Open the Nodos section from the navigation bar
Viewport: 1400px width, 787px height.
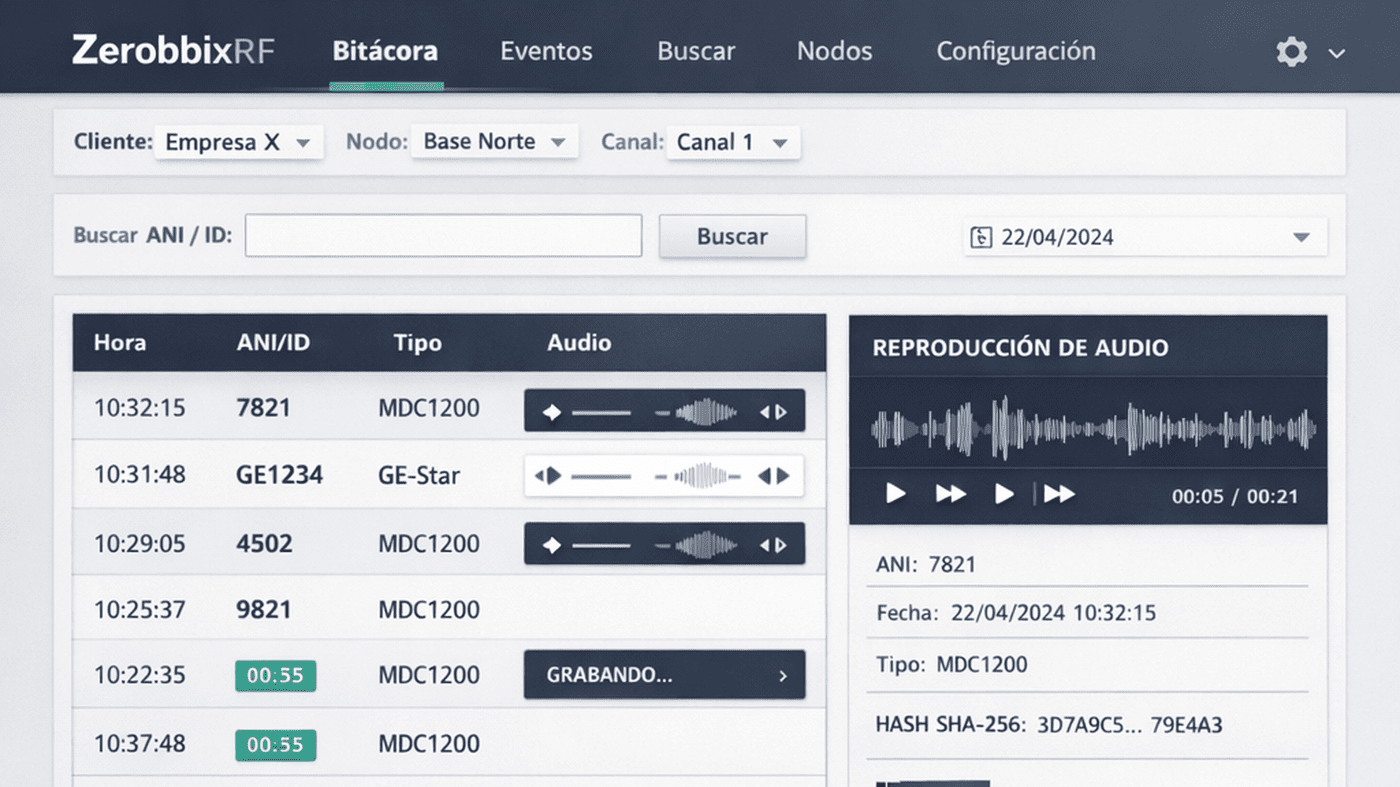(x=834, y=51)
